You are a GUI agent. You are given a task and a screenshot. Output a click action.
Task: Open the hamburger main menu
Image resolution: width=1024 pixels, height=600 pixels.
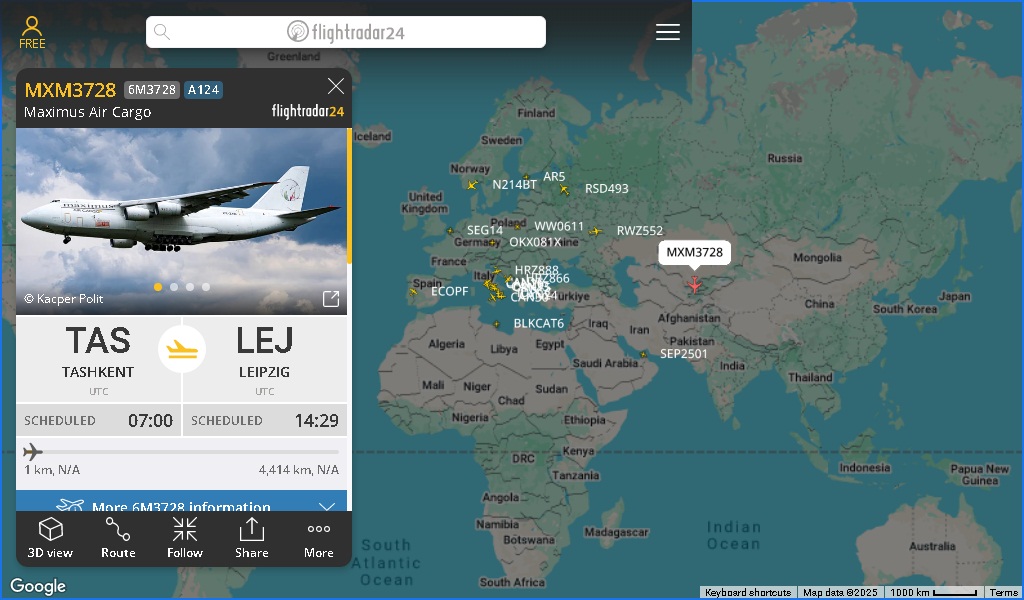tap(667, 32)
